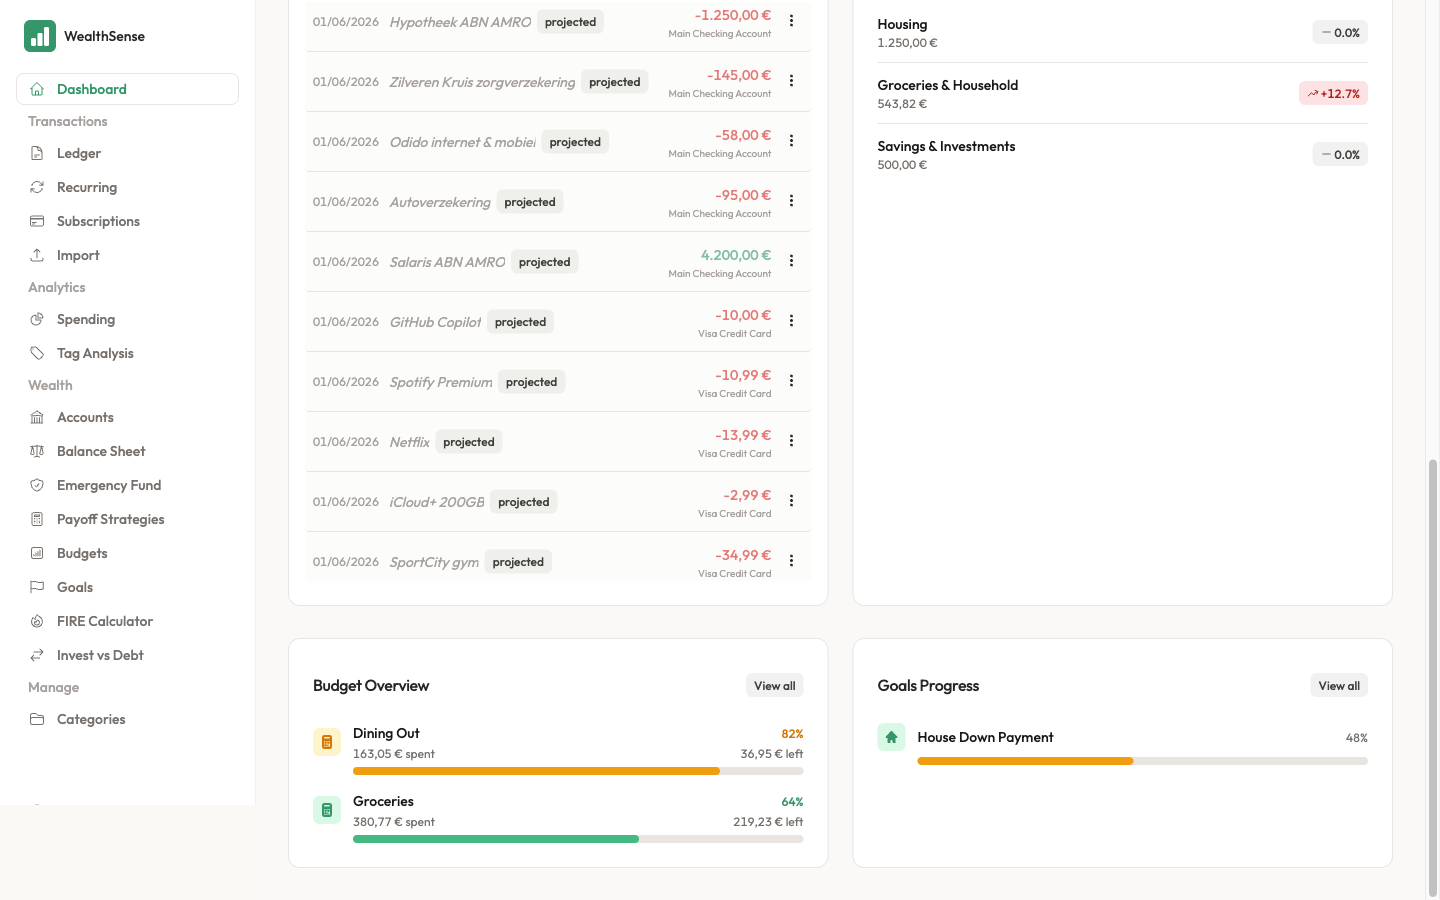Open options menu for Odido internet
The height and width of the screenshot is (900, 1440).
pos(791,141)
